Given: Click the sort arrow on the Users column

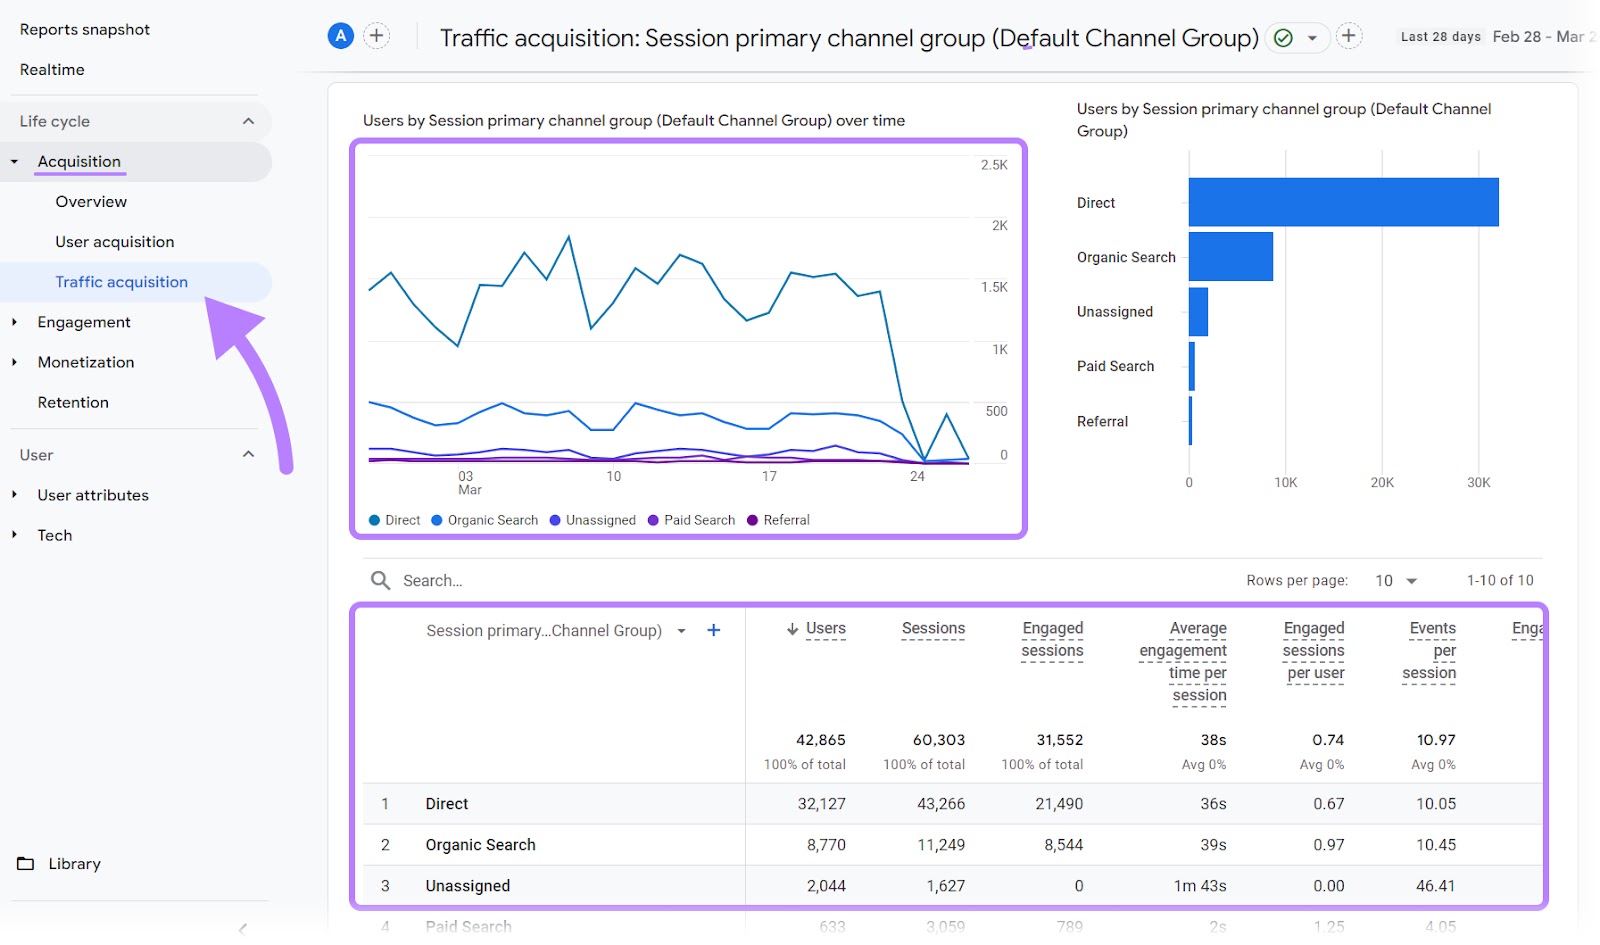Looking at the screenshot, I should click(793, 629).
